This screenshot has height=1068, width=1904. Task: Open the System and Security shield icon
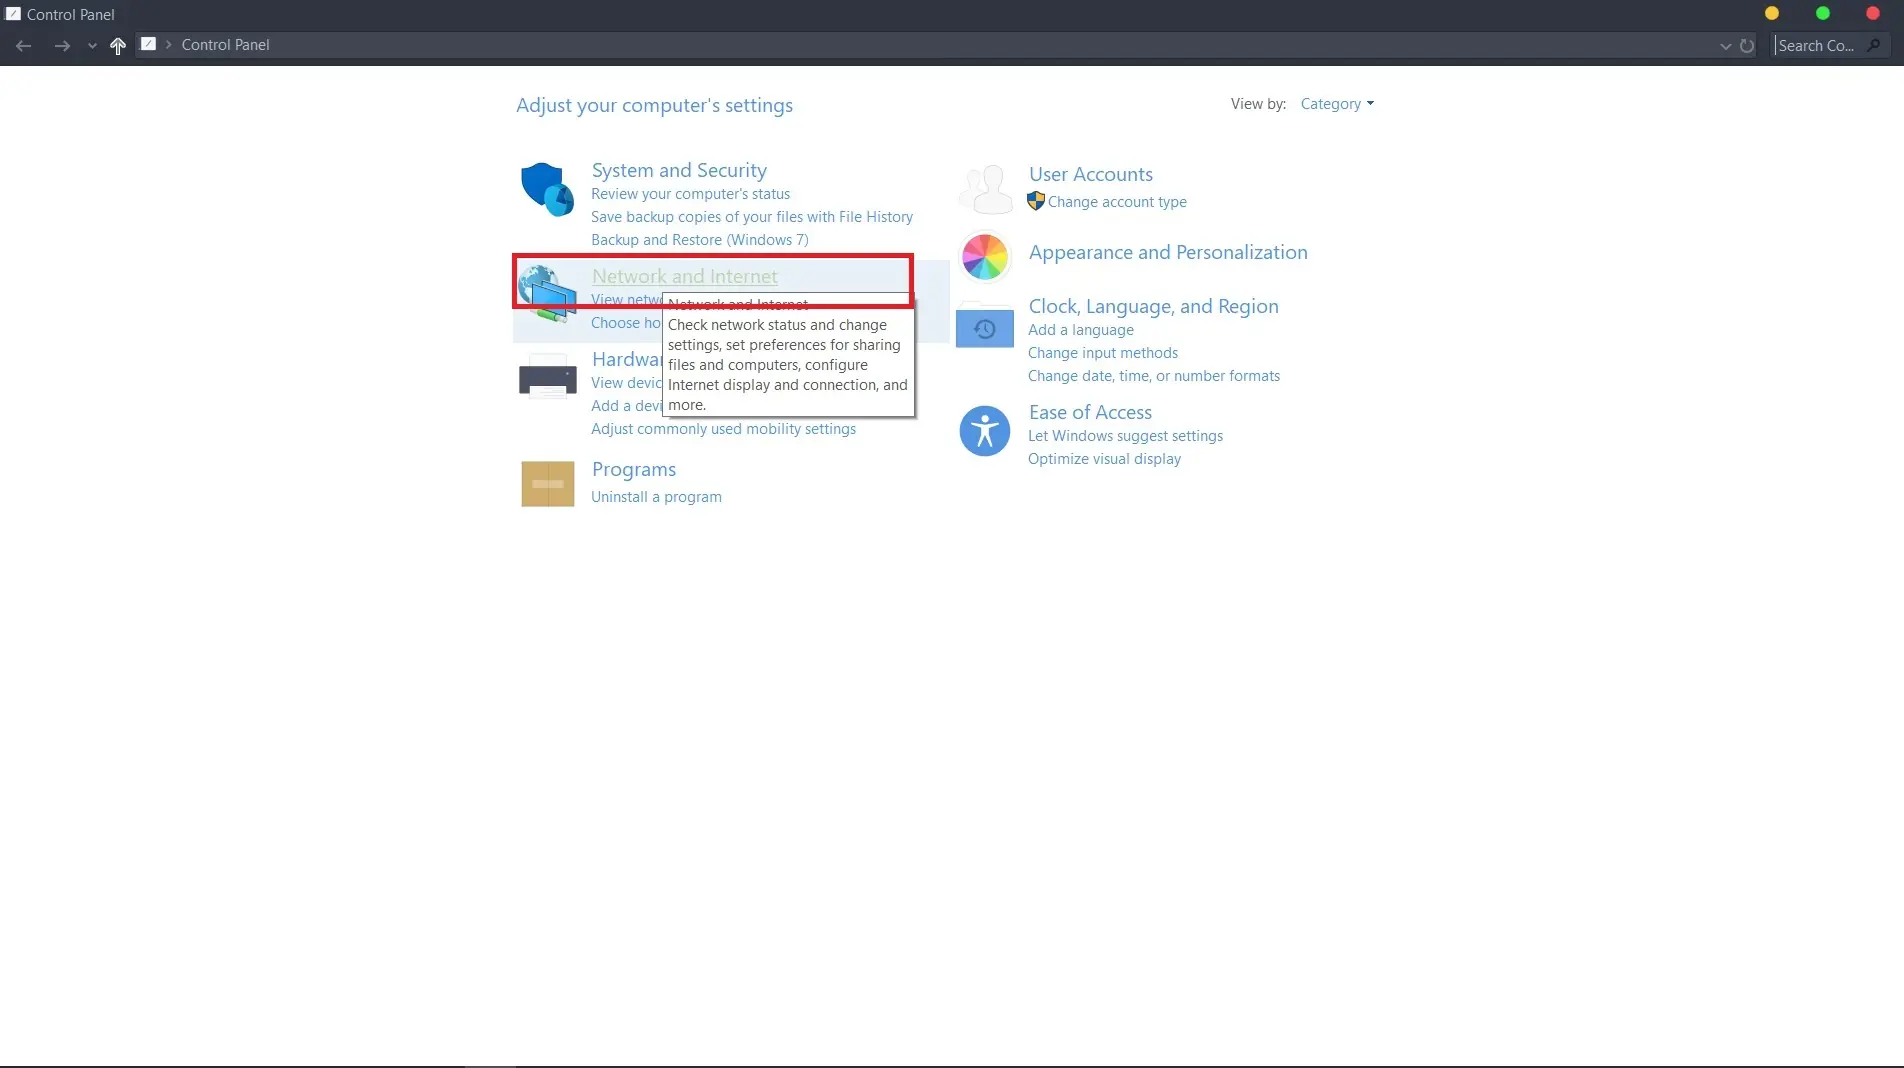click(547, 189)
